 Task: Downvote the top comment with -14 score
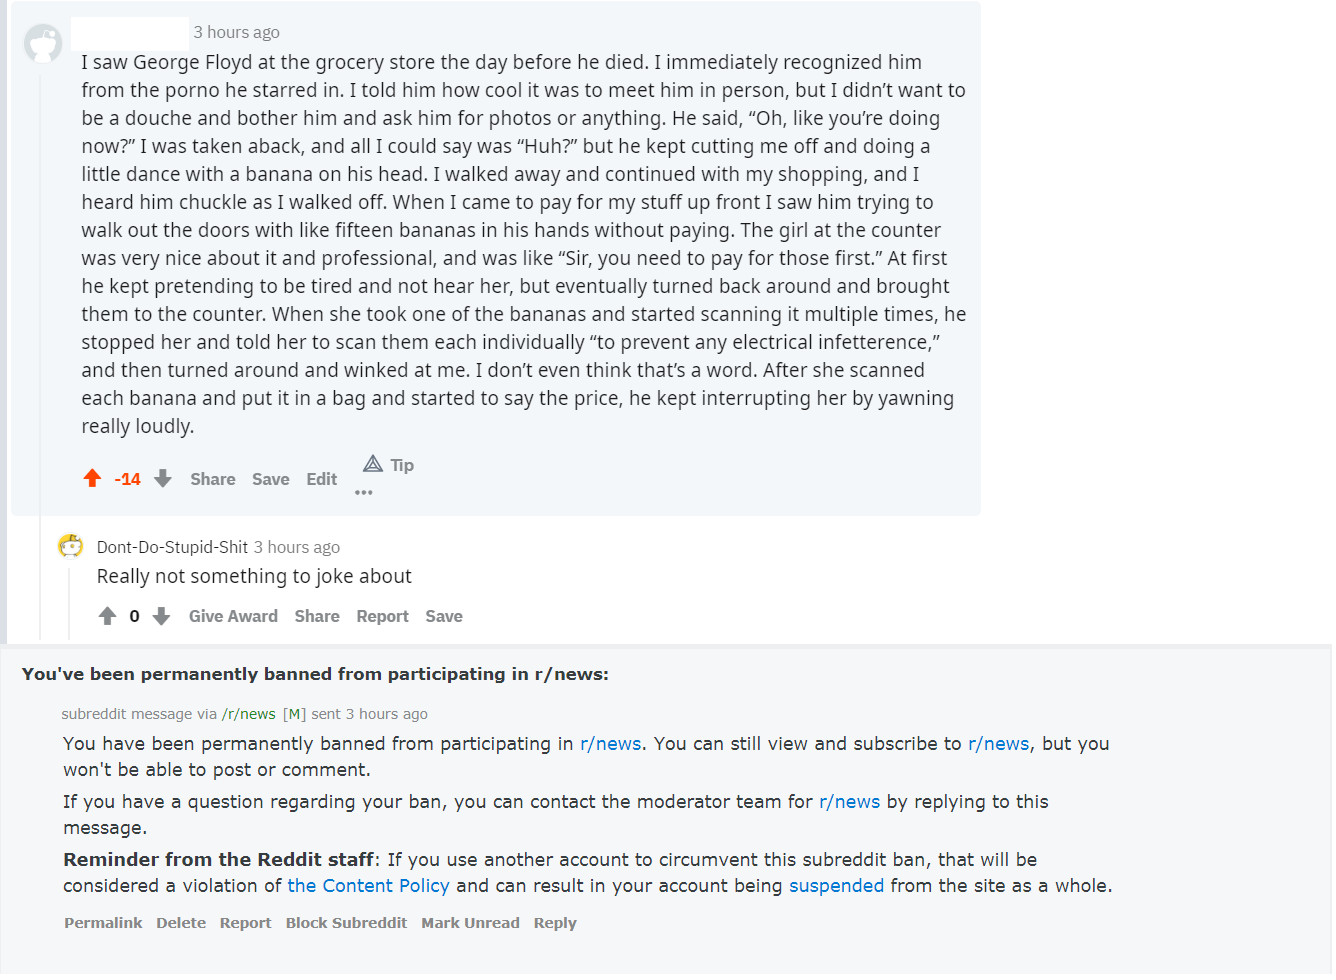[163, 479]
